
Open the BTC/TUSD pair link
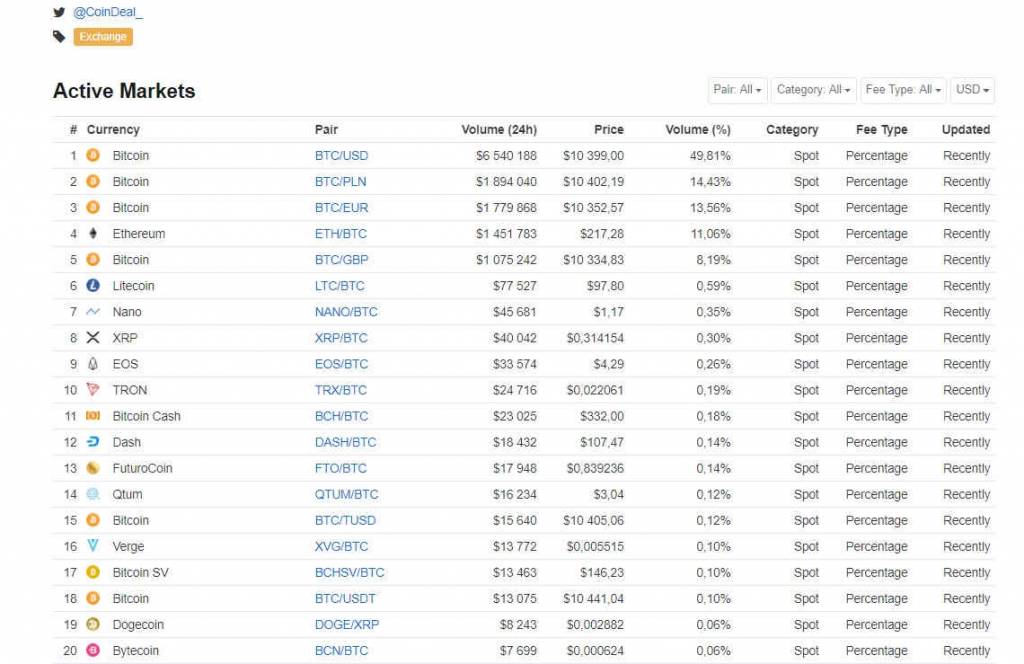point(345,520)
